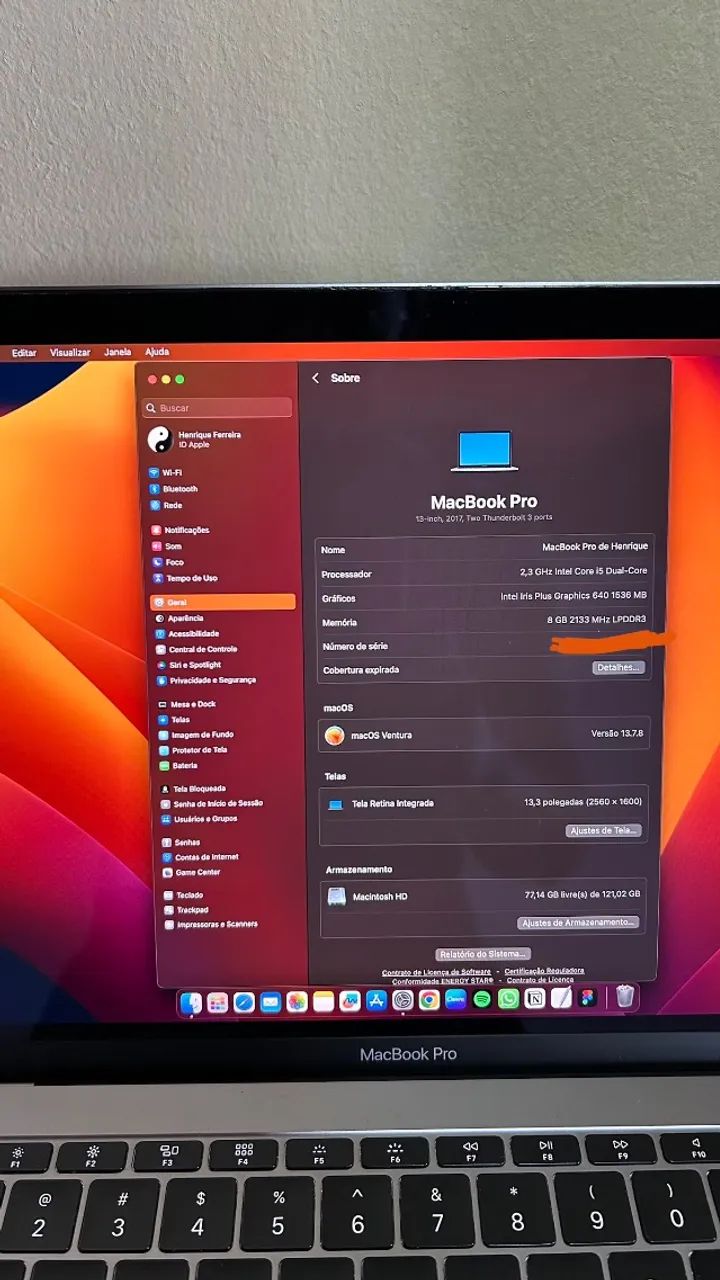Click the Tela Retina Integrada row
The height and width of the screenshot is (1280, 720).
tap(484, 803)
